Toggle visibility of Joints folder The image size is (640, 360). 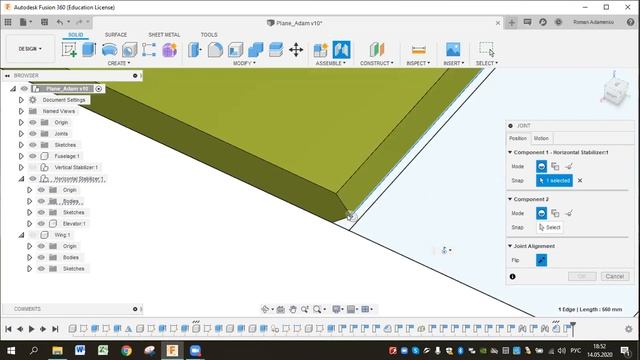click(33, 133)
